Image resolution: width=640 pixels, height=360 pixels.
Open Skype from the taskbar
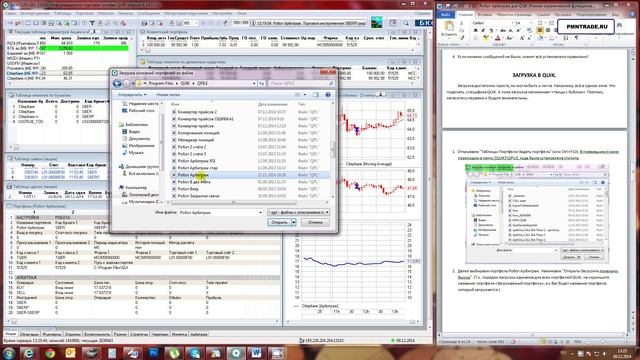195,353
